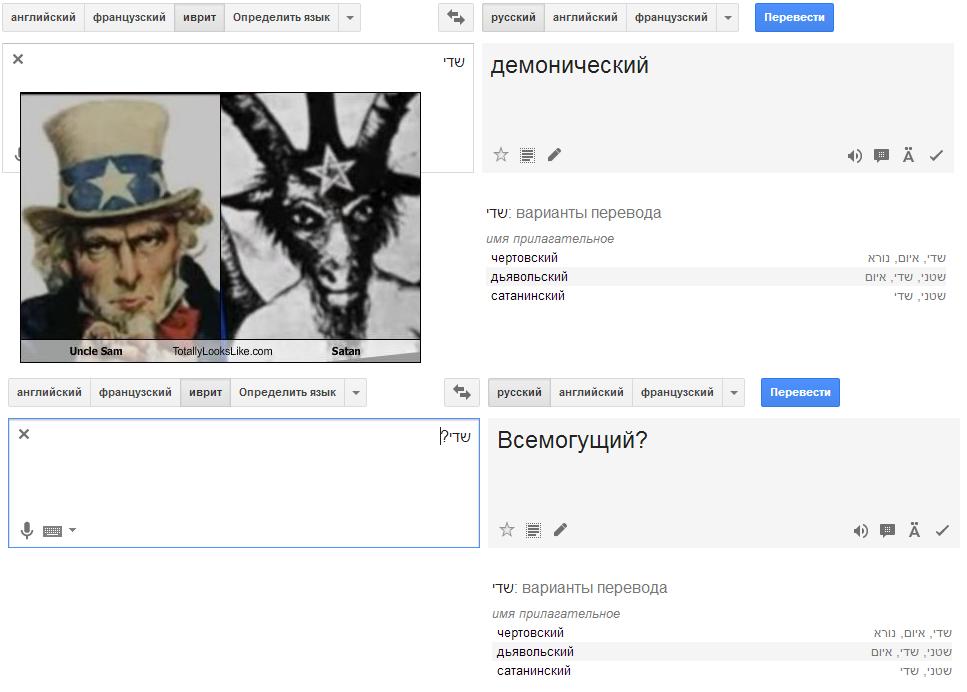
Task: Show transliteration of 'Всемогущий?' (Ä icon)
Action: (x=915, y=530)
